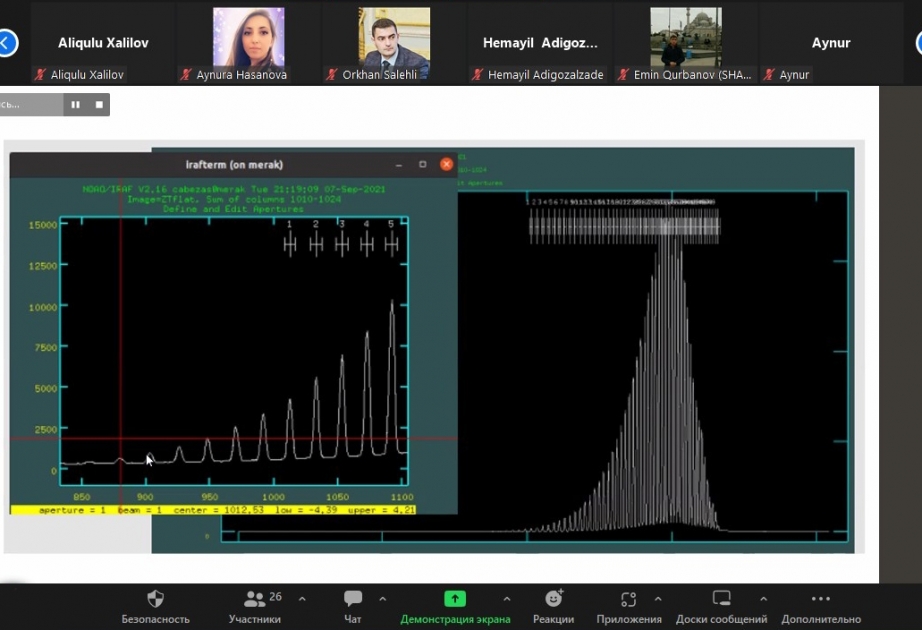Viewport: 922px width, 630px height.
Task: Open the Chat bubble icon
Action: pos(353,599)
